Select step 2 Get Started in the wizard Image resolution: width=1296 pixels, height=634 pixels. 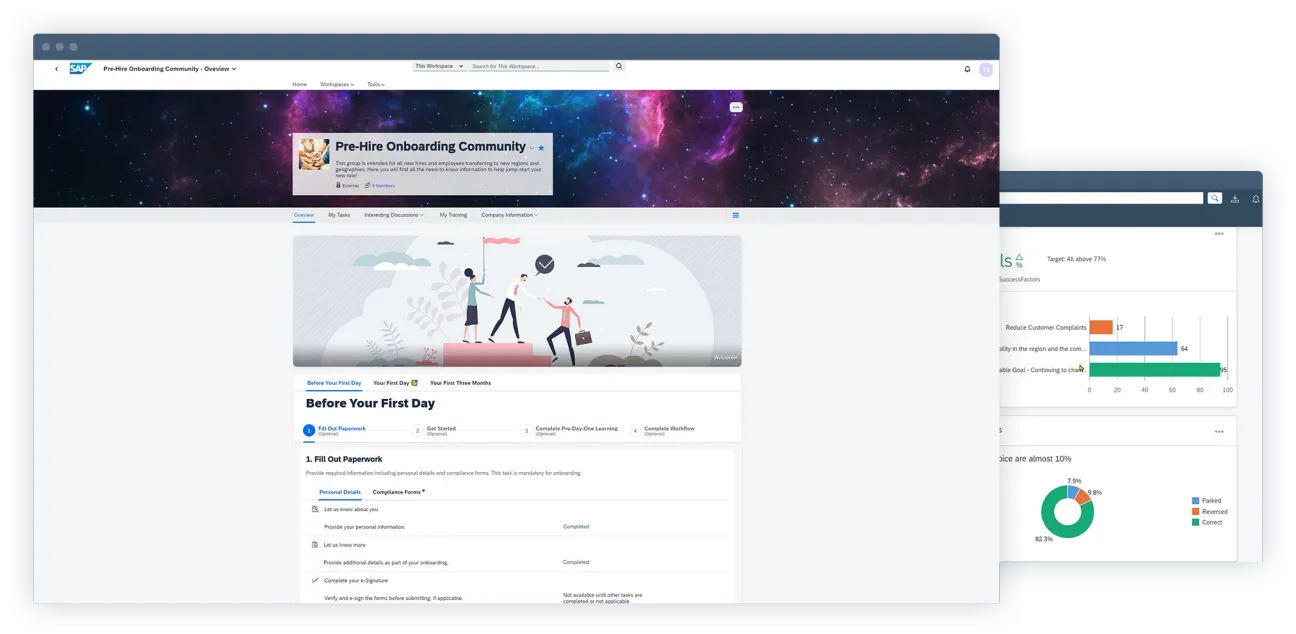440,430
